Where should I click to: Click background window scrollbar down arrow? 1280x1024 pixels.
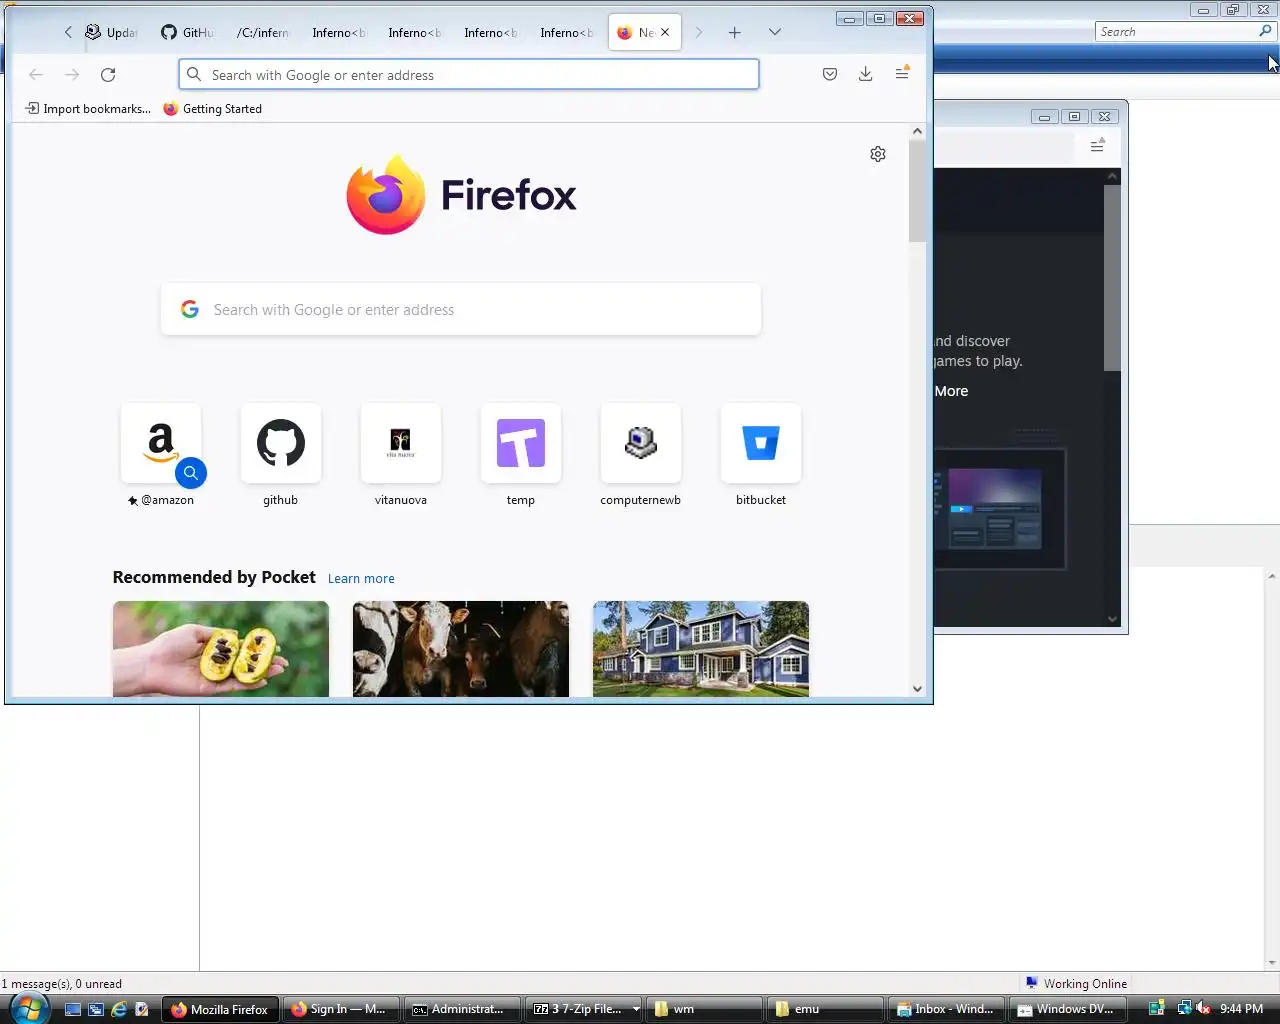(x=1112, y=619)
